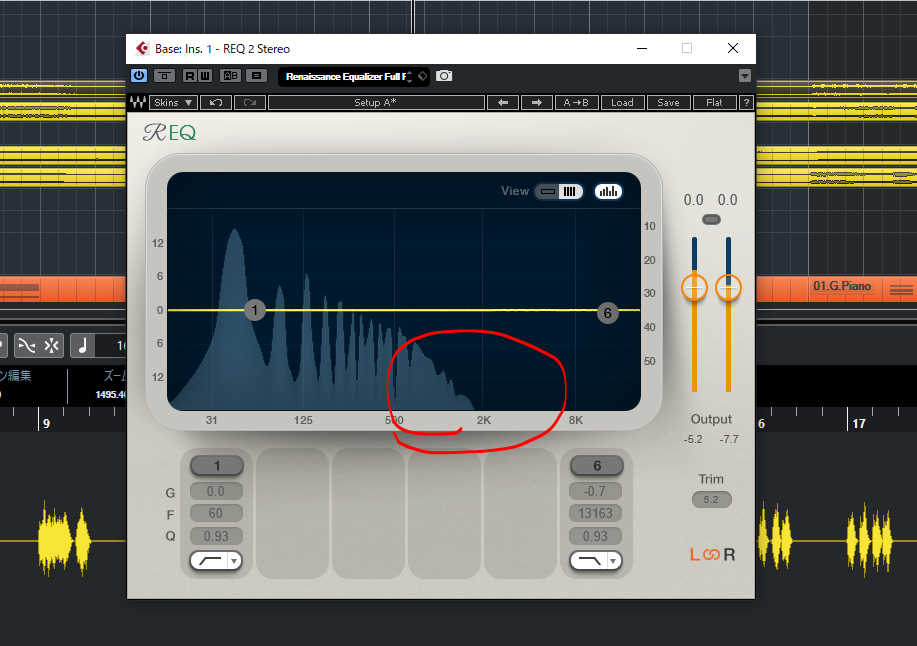The width and height of the screenshot is (917, 646).
Task: Click band 1 gain value 0.0
Action: click(x=216, y=491)
